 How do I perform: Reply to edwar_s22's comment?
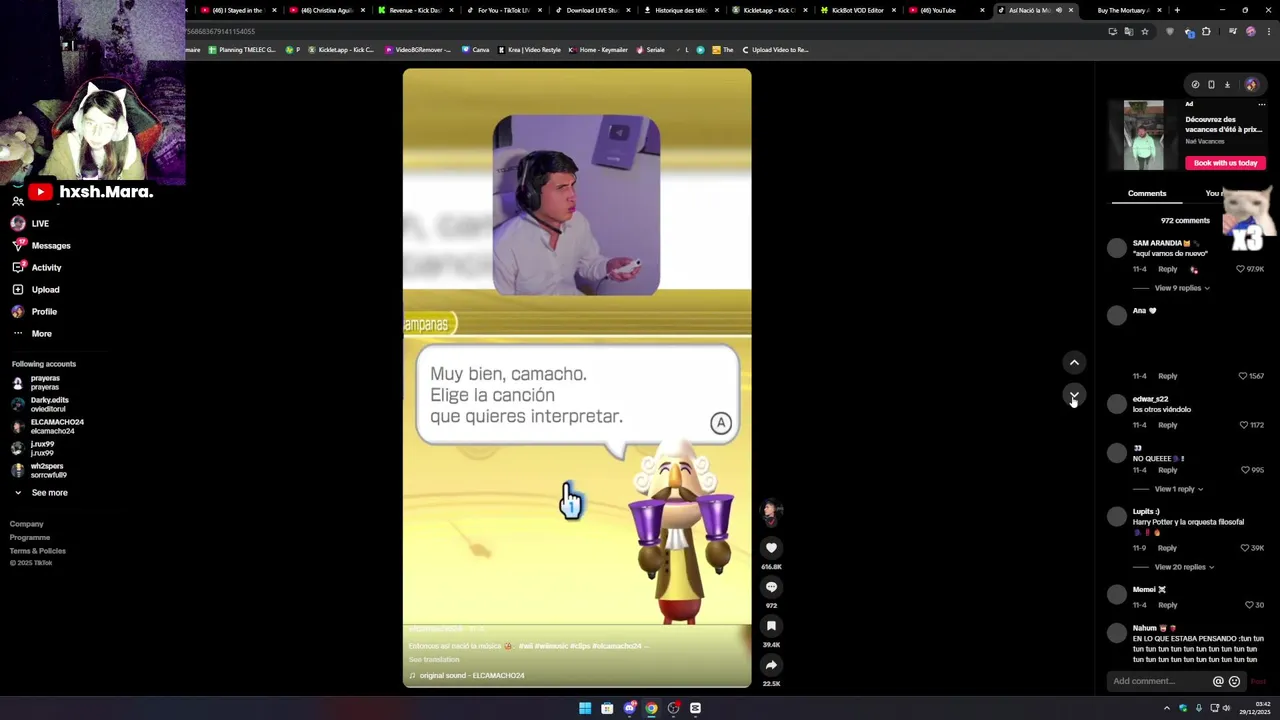coord(1168,425)
